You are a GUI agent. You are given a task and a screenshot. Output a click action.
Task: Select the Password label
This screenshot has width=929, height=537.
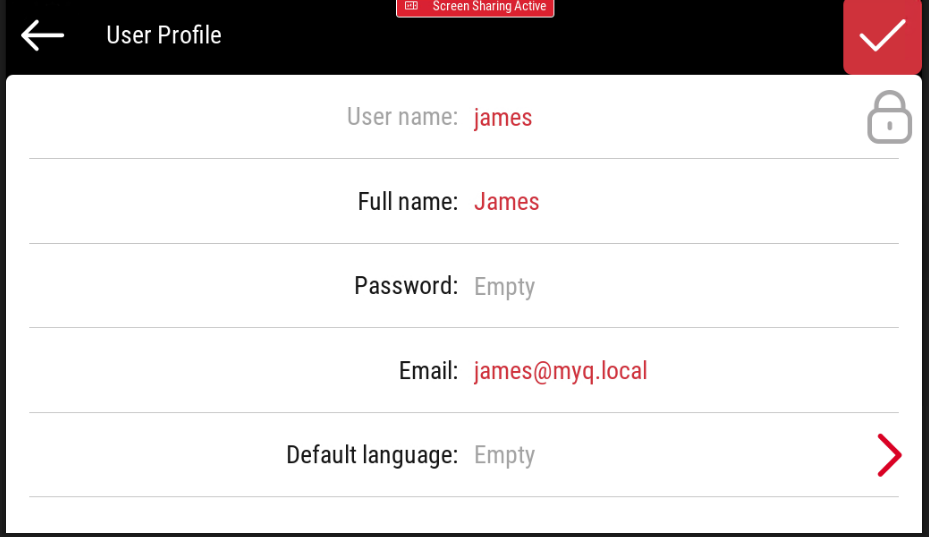pos(405,286)
